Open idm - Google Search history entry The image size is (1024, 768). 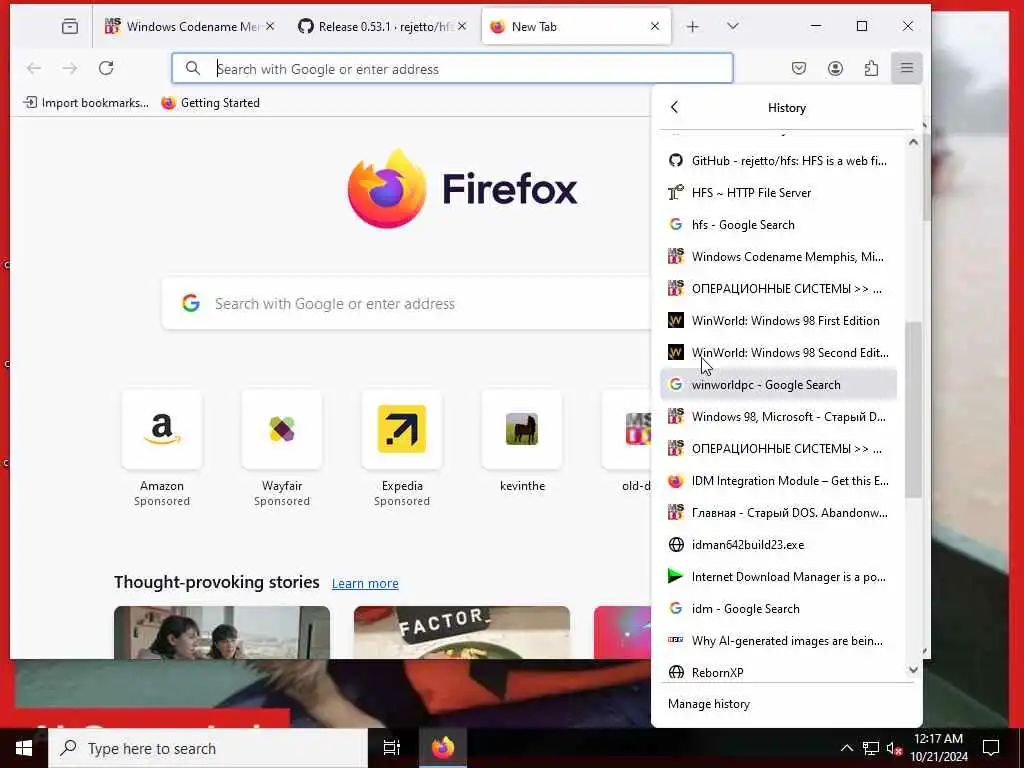point(778,609)
